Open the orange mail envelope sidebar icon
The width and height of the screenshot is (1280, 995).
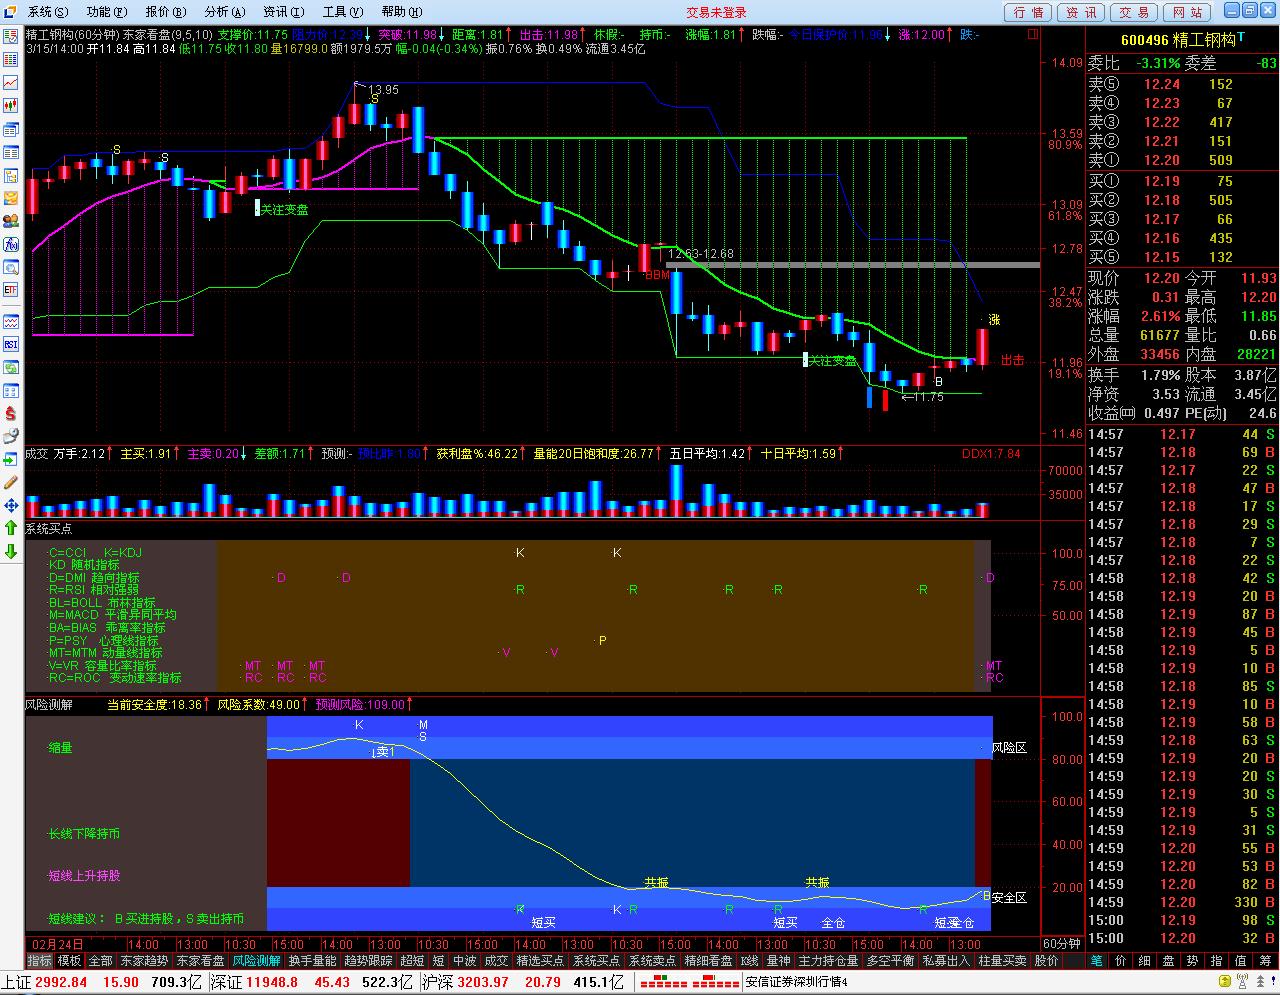[11, 198]
